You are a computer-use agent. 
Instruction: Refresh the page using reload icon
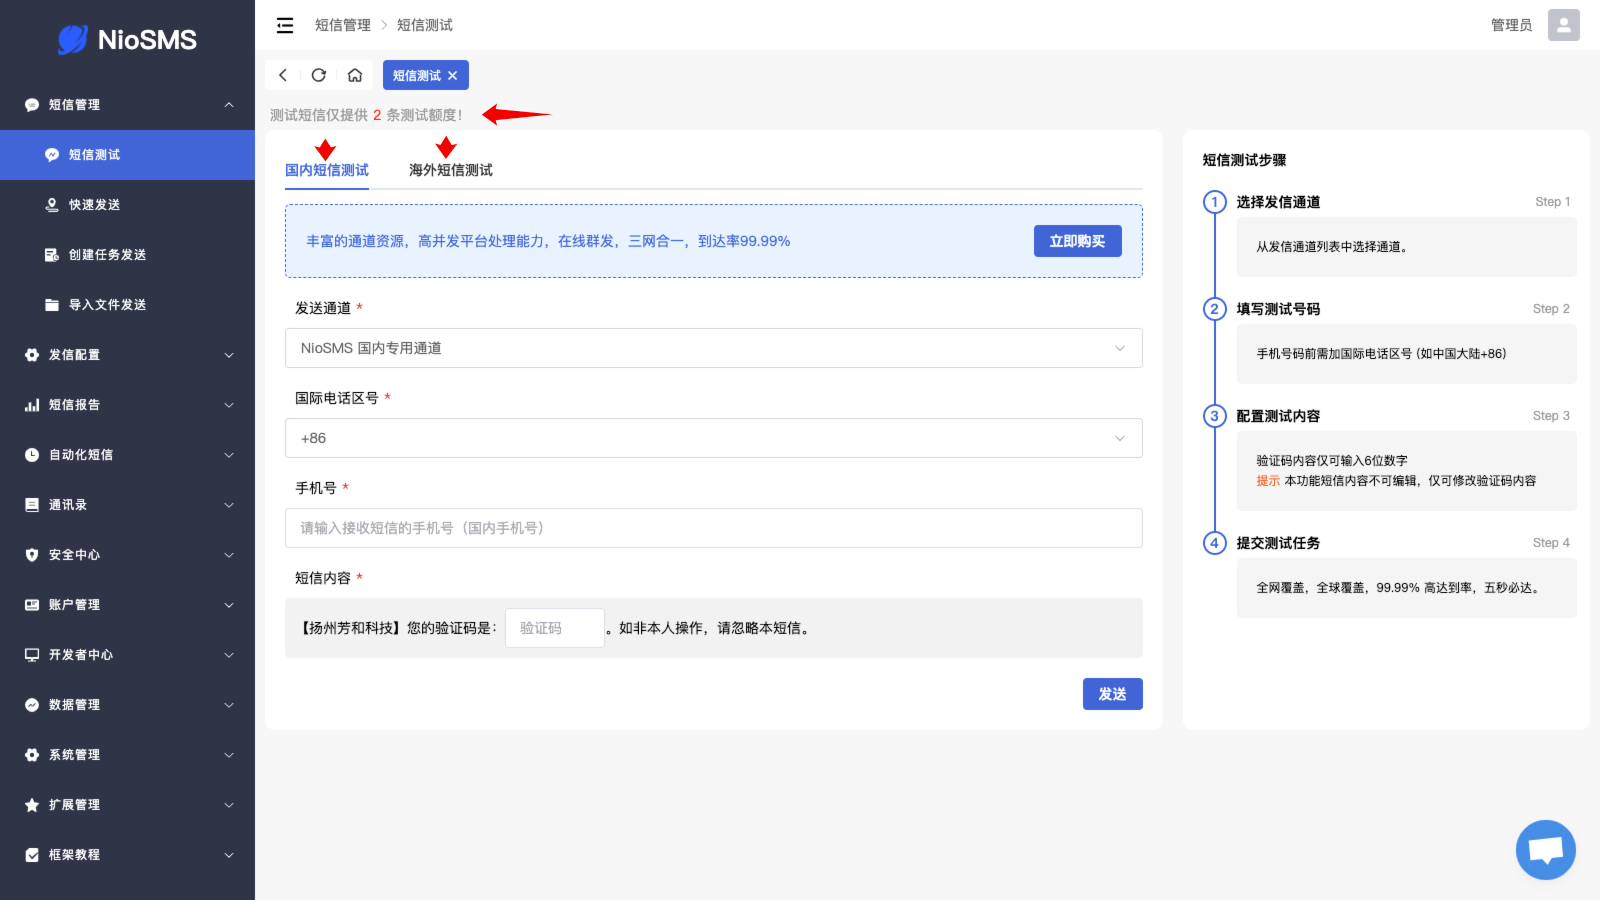(319, 75)
